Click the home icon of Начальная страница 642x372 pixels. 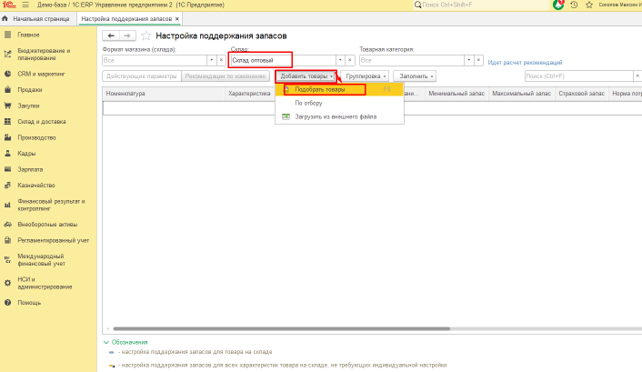5,19
